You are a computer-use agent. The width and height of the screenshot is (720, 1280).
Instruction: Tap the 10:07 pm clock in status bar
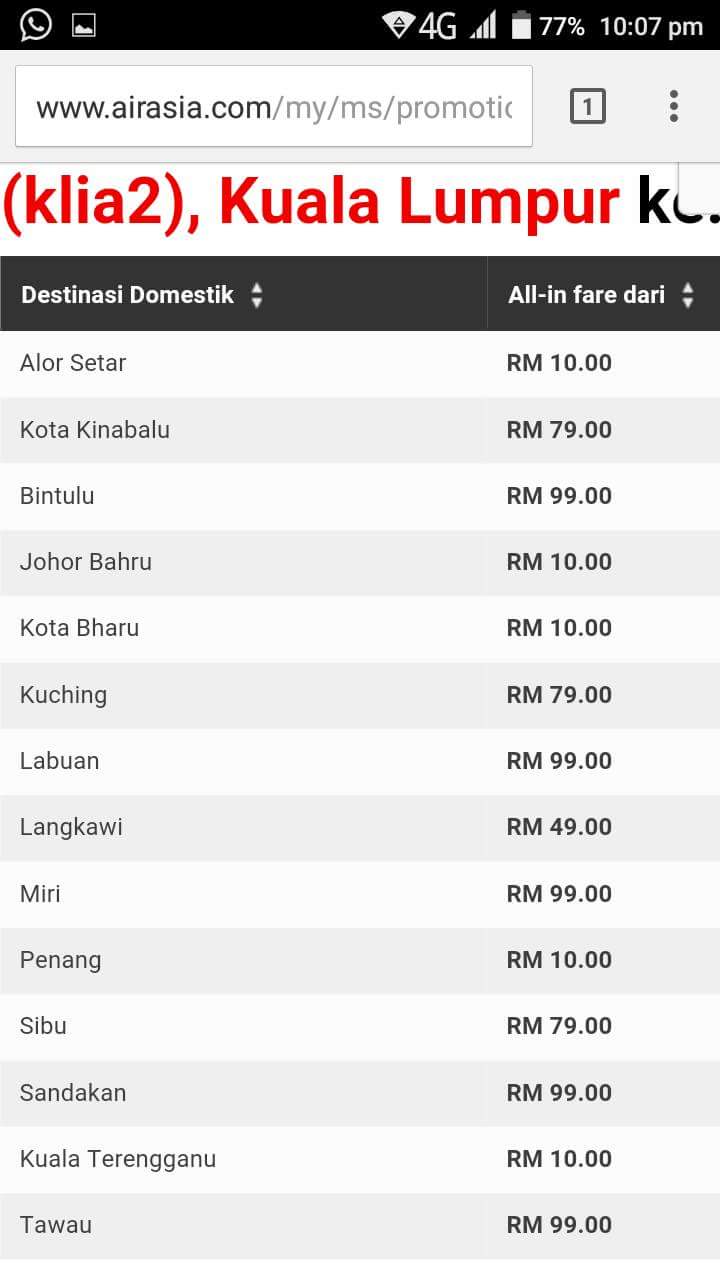[651, 26]
